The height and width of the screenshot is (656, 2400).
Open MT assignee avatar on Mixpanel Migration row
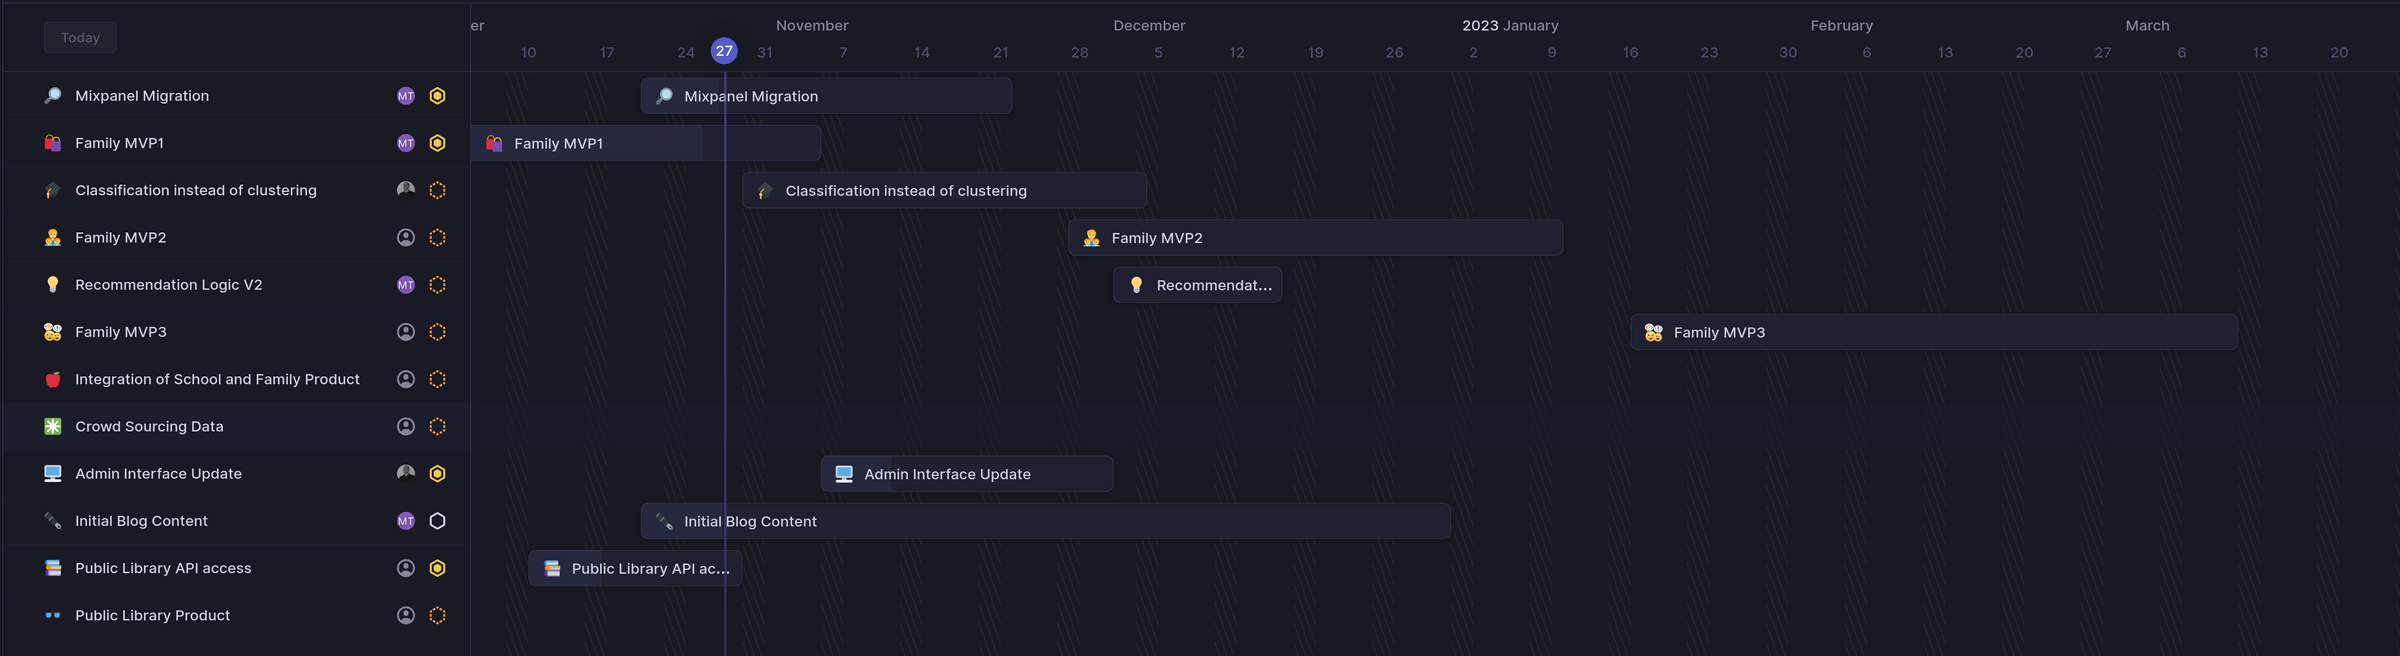(406, 96)
